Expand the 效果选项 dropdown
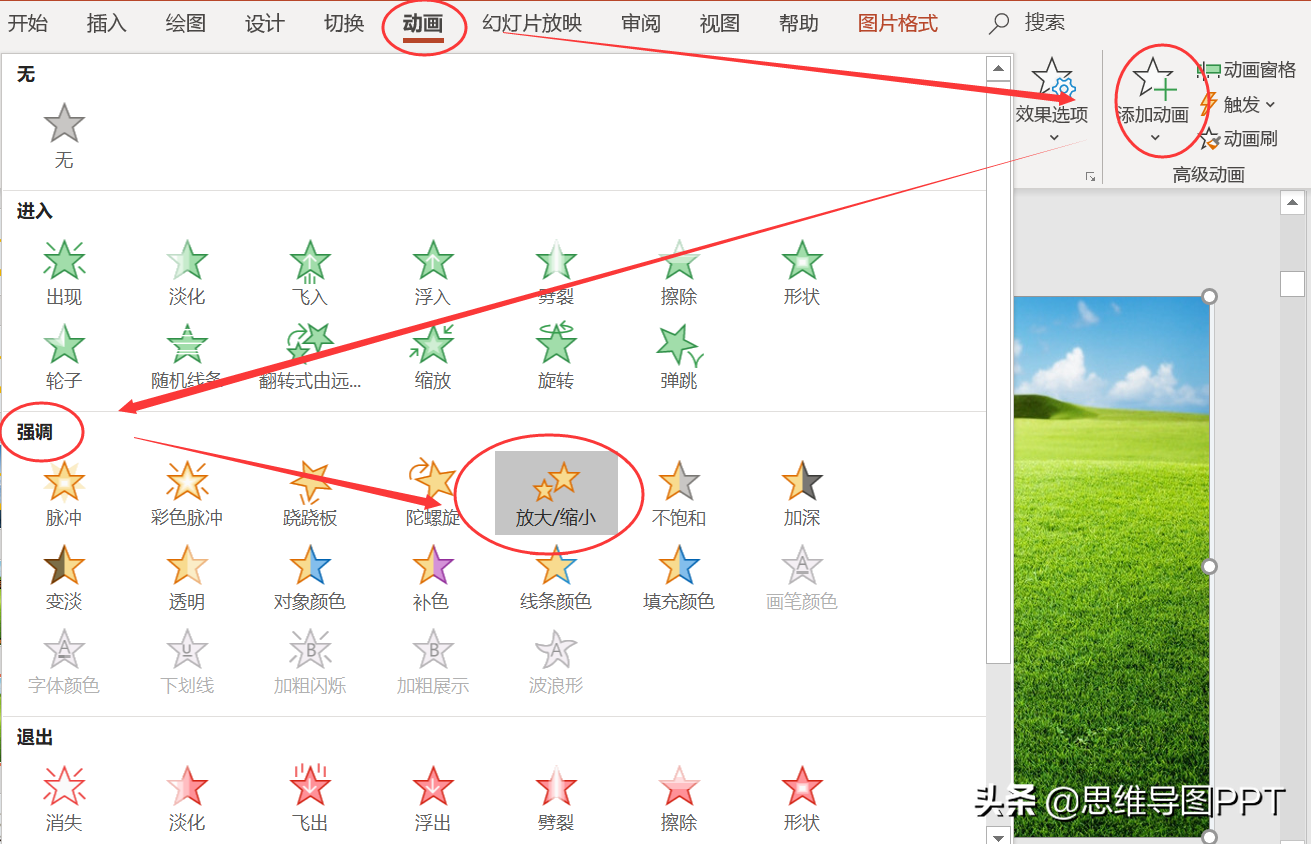This screenshot has height=844, width=1311. 1052,100
